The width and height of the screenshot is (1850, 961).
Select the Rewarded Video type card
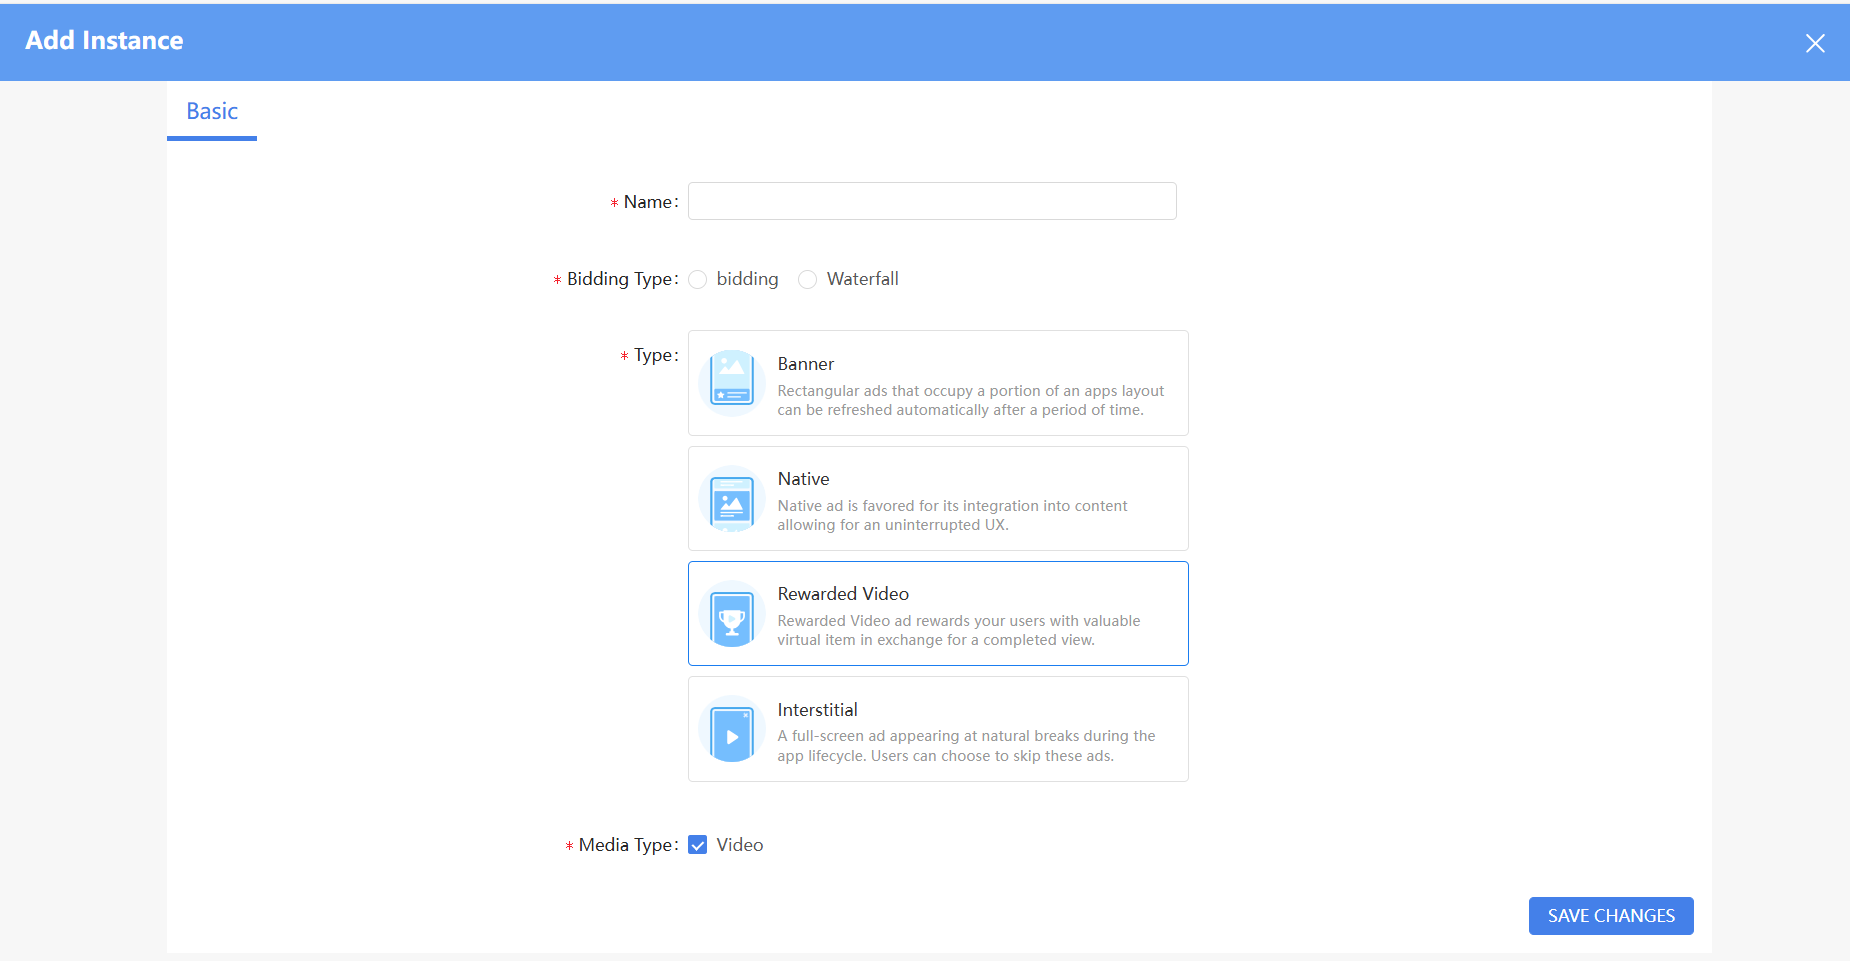click(937, 613)
